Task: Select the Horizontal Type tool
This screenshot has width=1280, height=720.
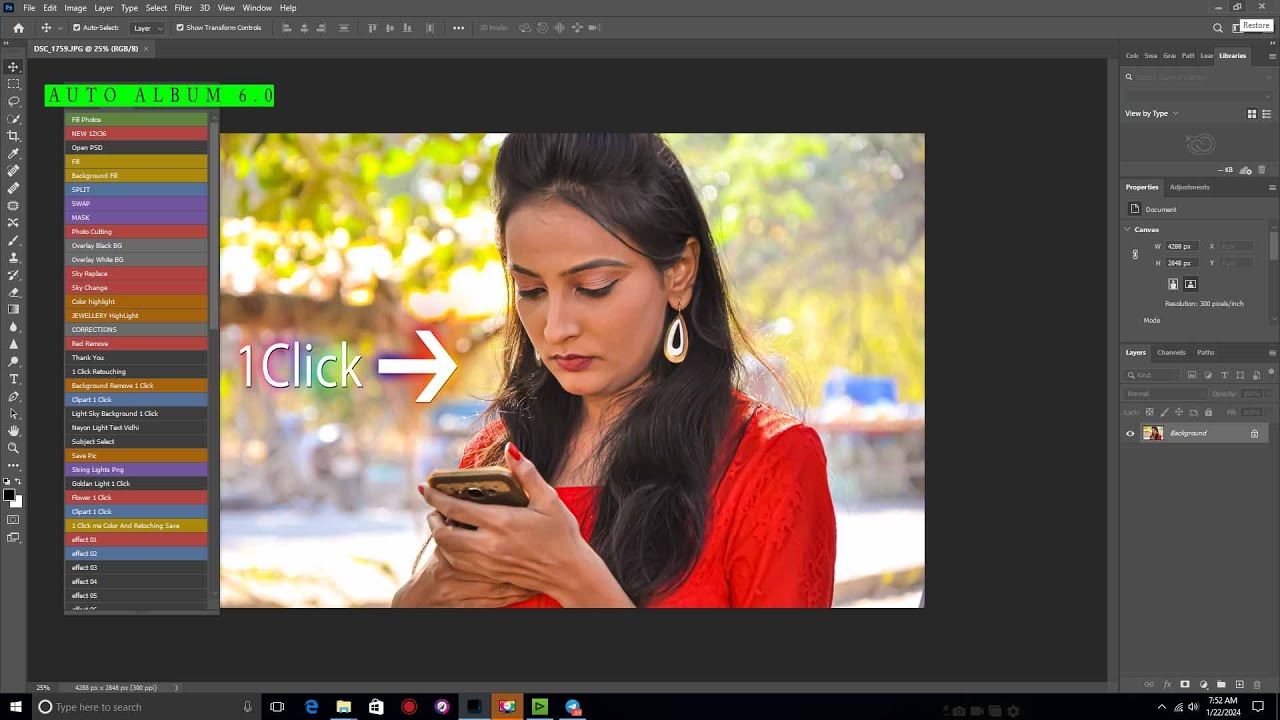Action: click(x=13, y=379)
